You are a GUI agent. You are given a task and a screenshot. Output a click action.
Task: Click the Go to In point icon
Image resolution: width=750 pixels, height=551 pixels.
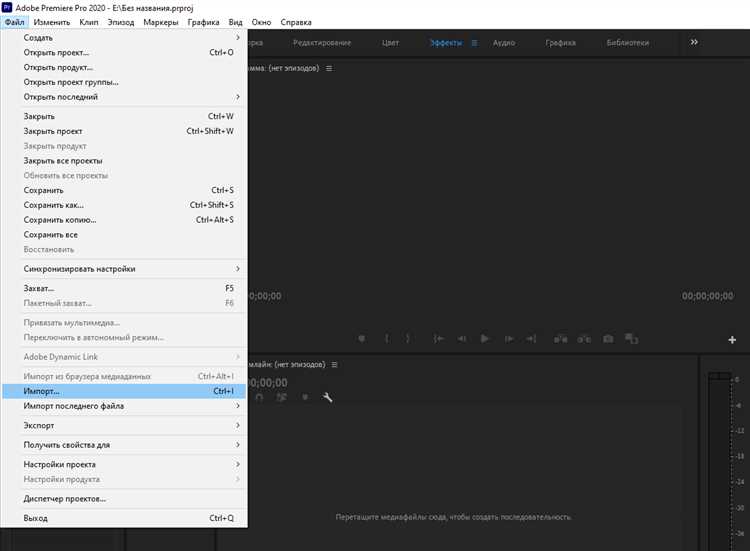[438, 339]
